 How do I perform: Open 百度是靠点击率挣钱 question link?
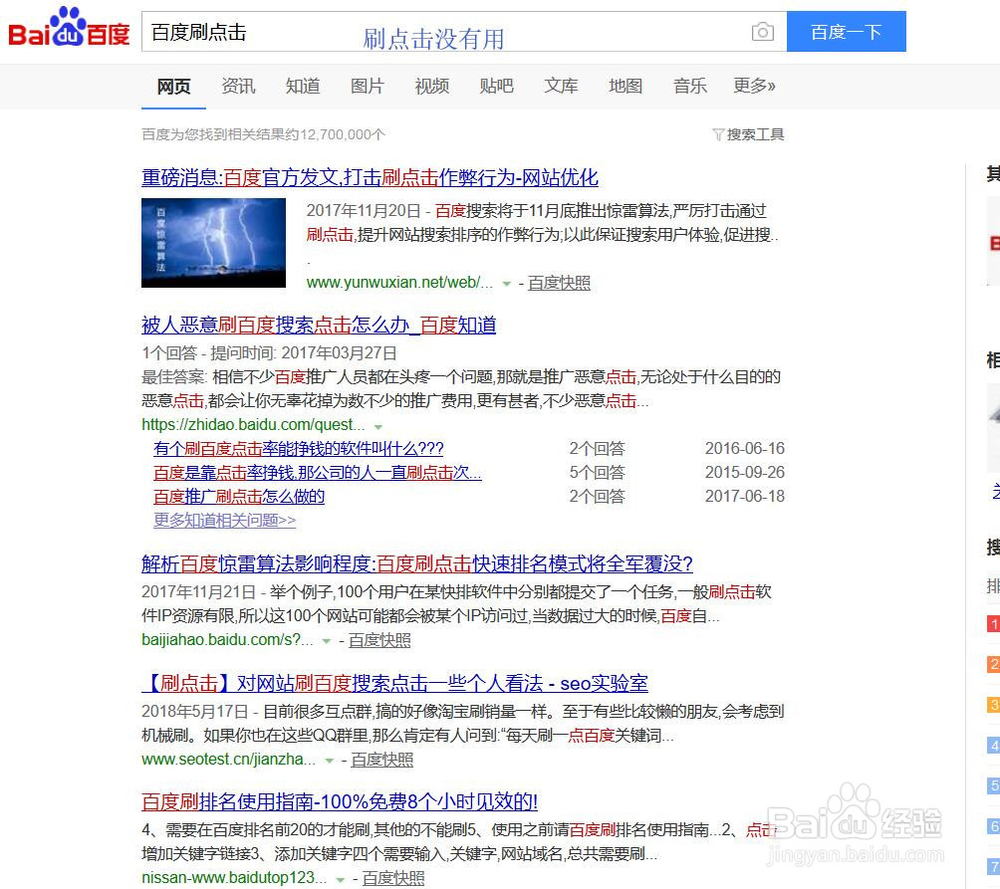click(318, 473)
